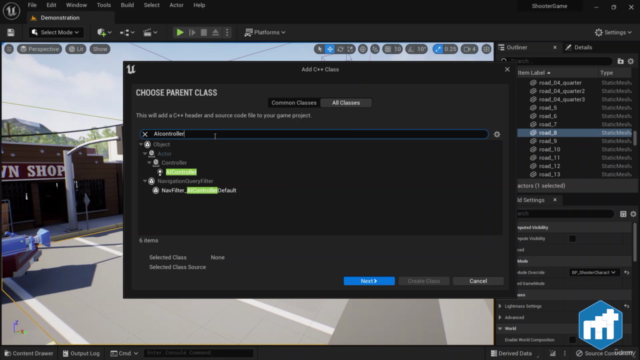Image resolution: width=640 pixels, height=360 pixels.
Task: Collapse the Actor tree node
Action: pyautogui.click(x=145, y=154)
